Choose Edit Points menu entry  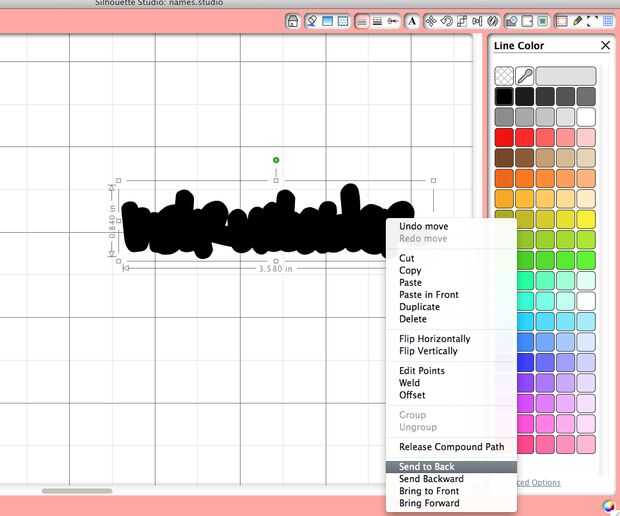tap(422, 371)
